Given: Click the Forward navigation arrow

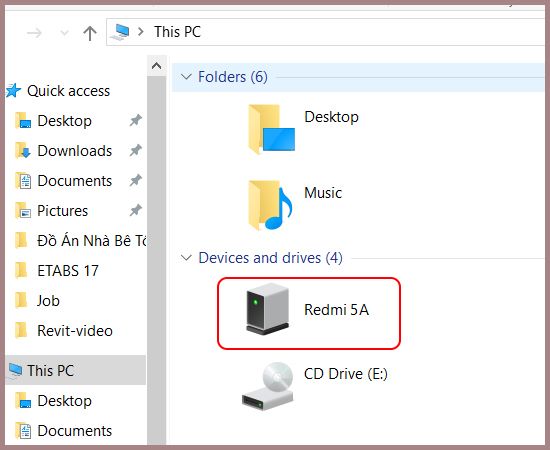Looking at the screenshot, I should pyautogui.click(x=34, y=33).
